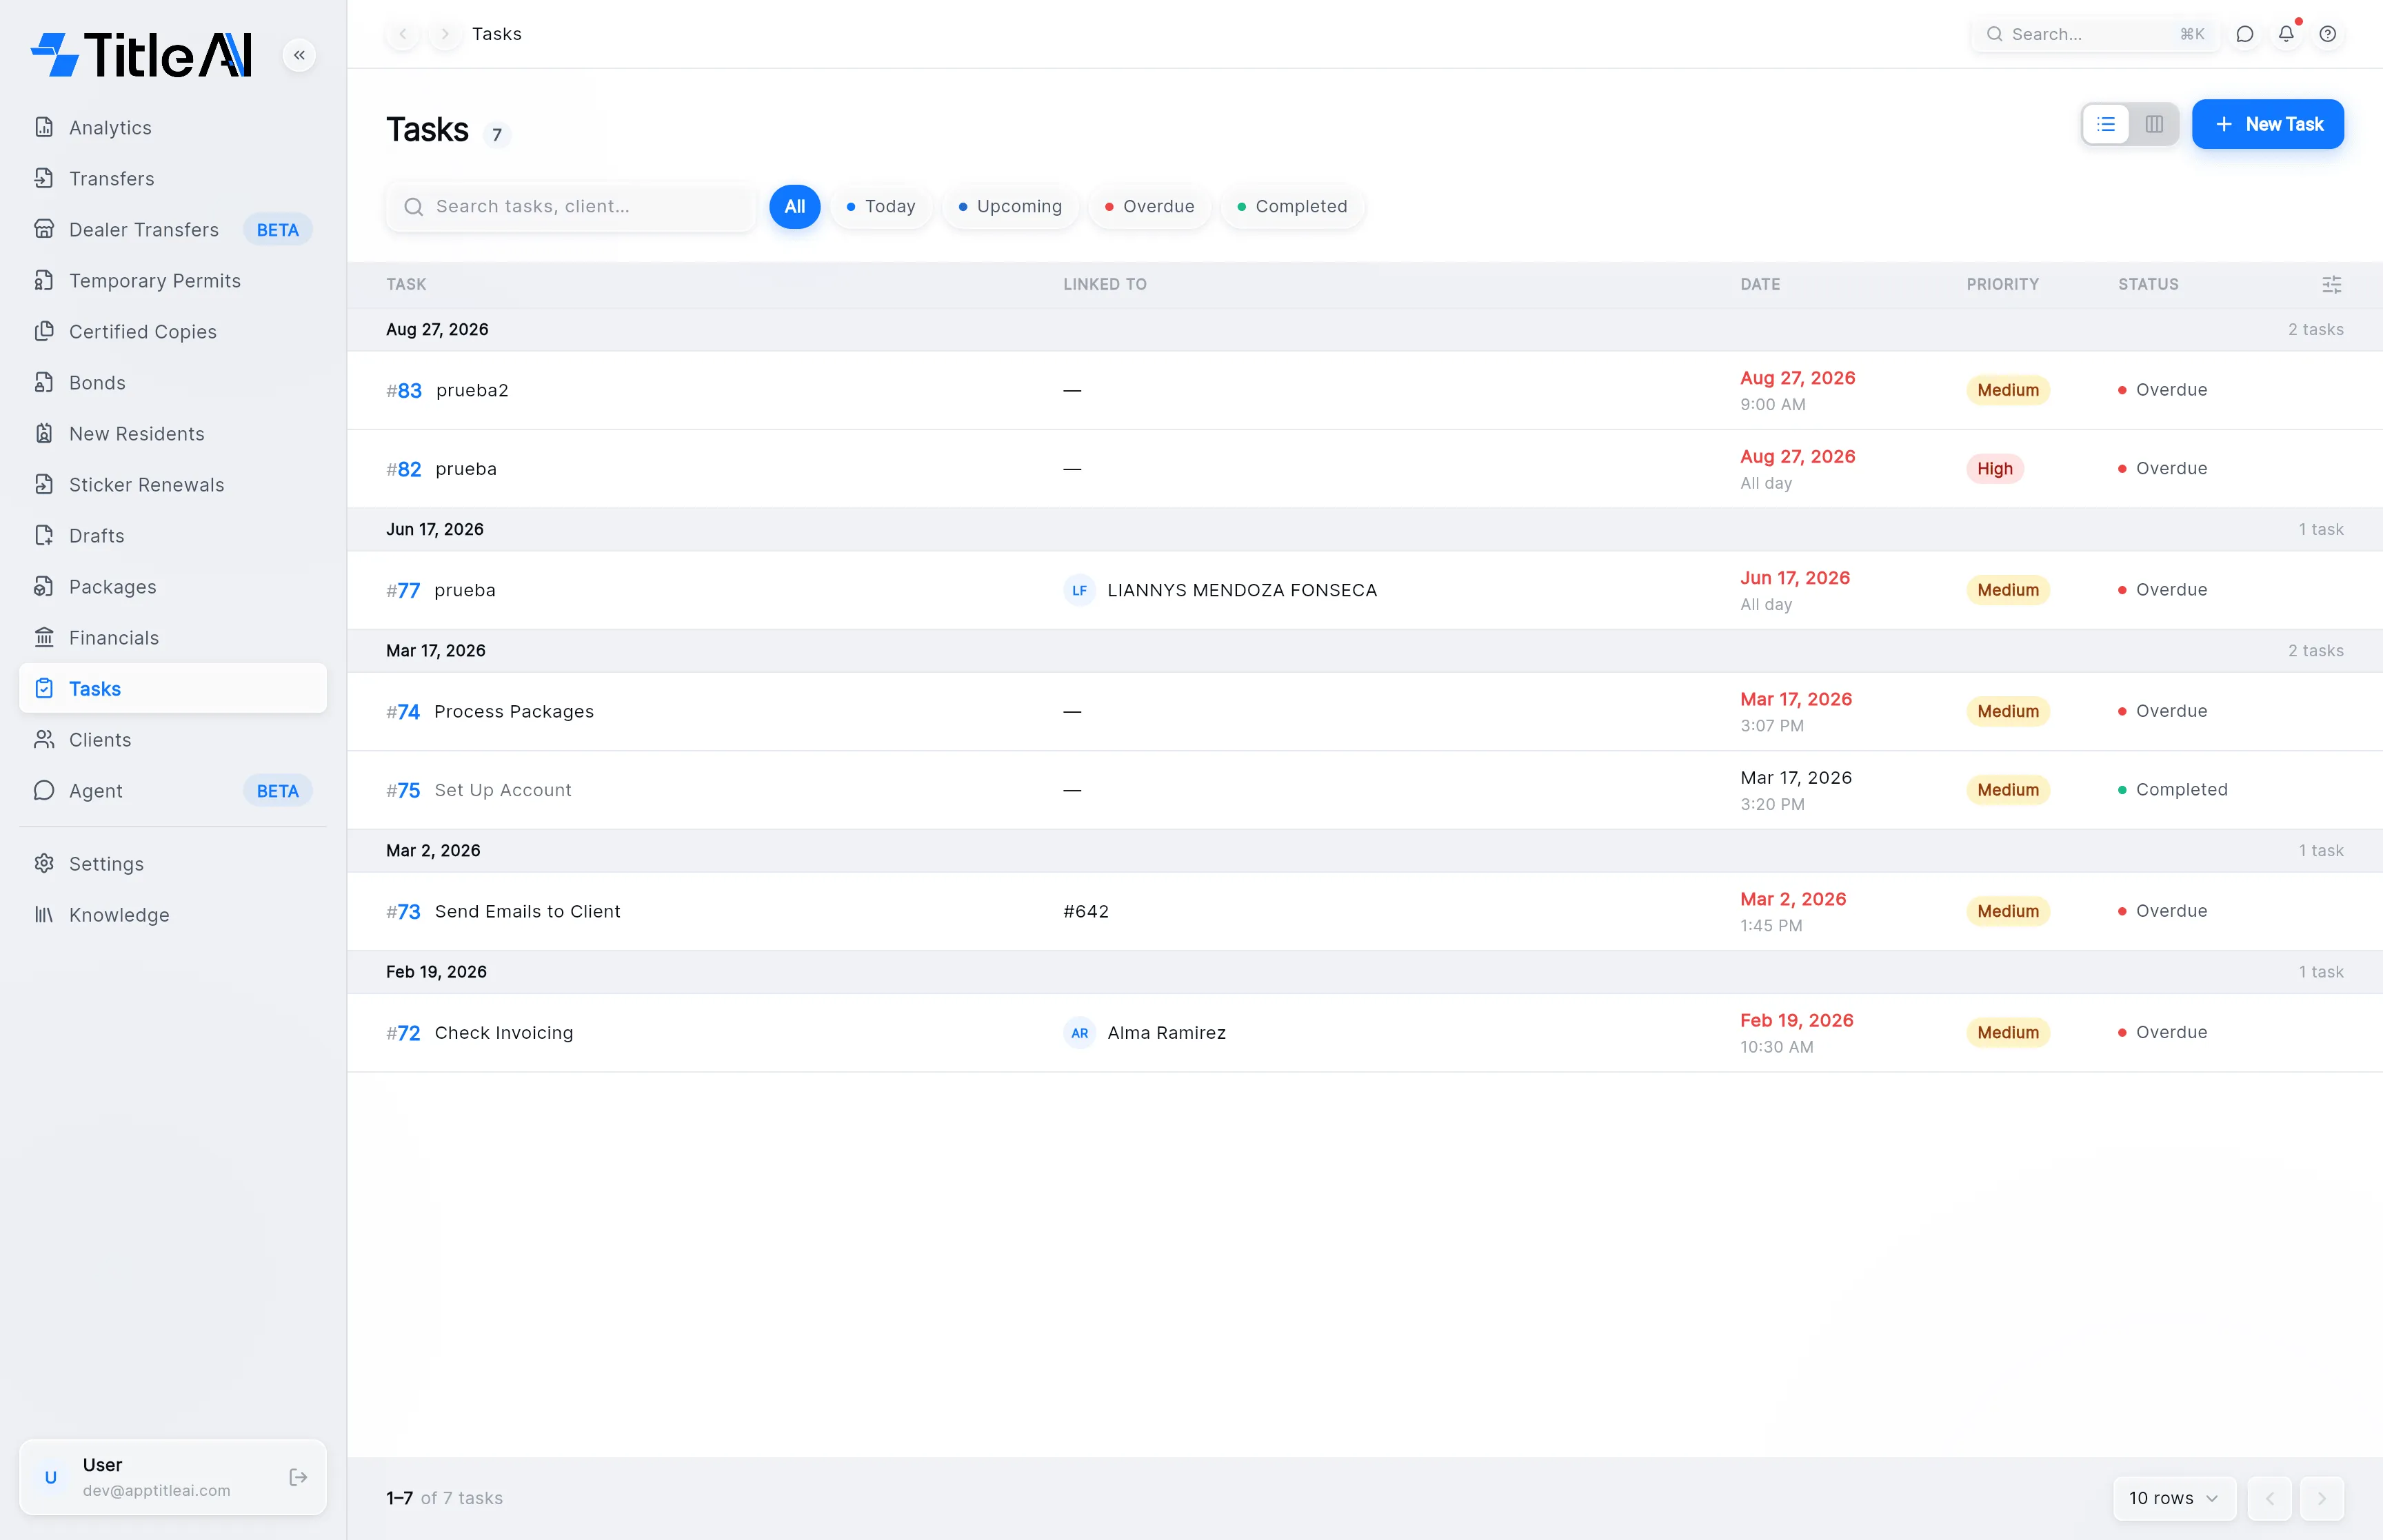Switch to list view
The height and width of the screenshot is (1540, 2383).
[x=2106, y=125]
